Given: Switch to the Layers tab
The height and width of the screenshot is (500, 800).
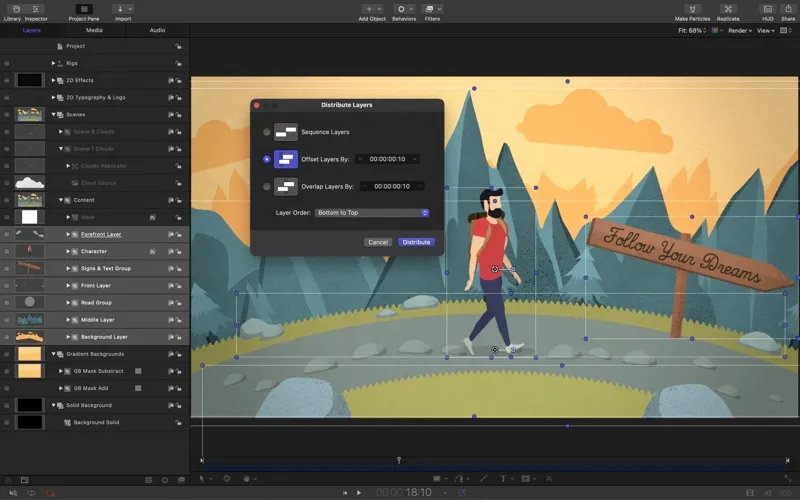Looking at the screenshot, I should [32, 30].
